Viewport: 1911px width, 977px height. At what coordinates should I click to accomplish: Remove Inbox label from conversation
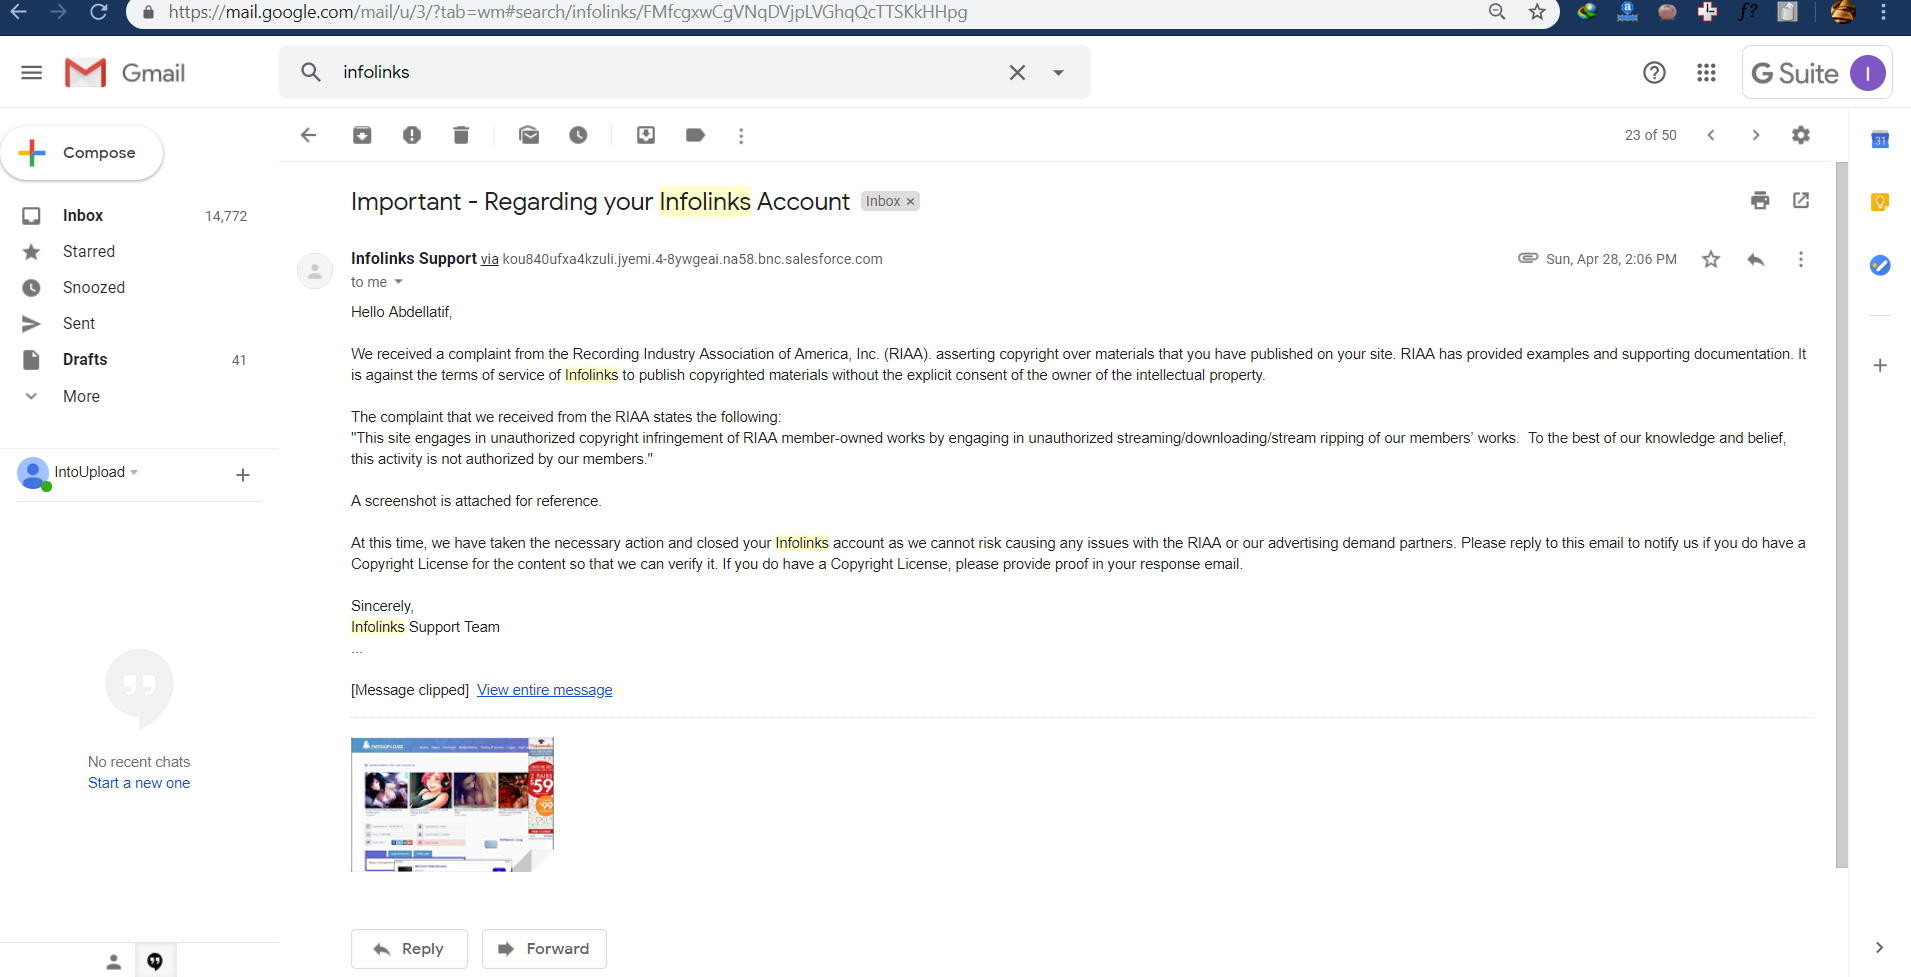910,202
